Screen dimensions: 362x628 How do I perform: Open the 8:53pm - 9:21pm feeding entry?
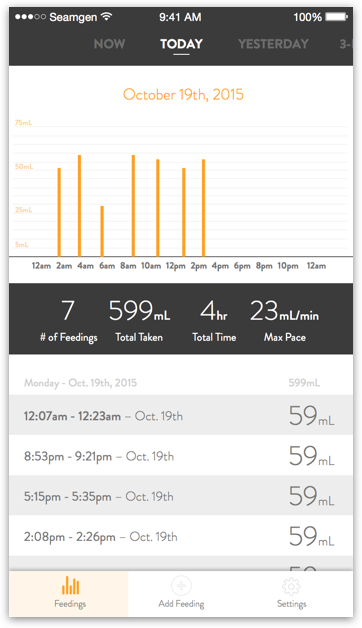click(x=181, y=455)
